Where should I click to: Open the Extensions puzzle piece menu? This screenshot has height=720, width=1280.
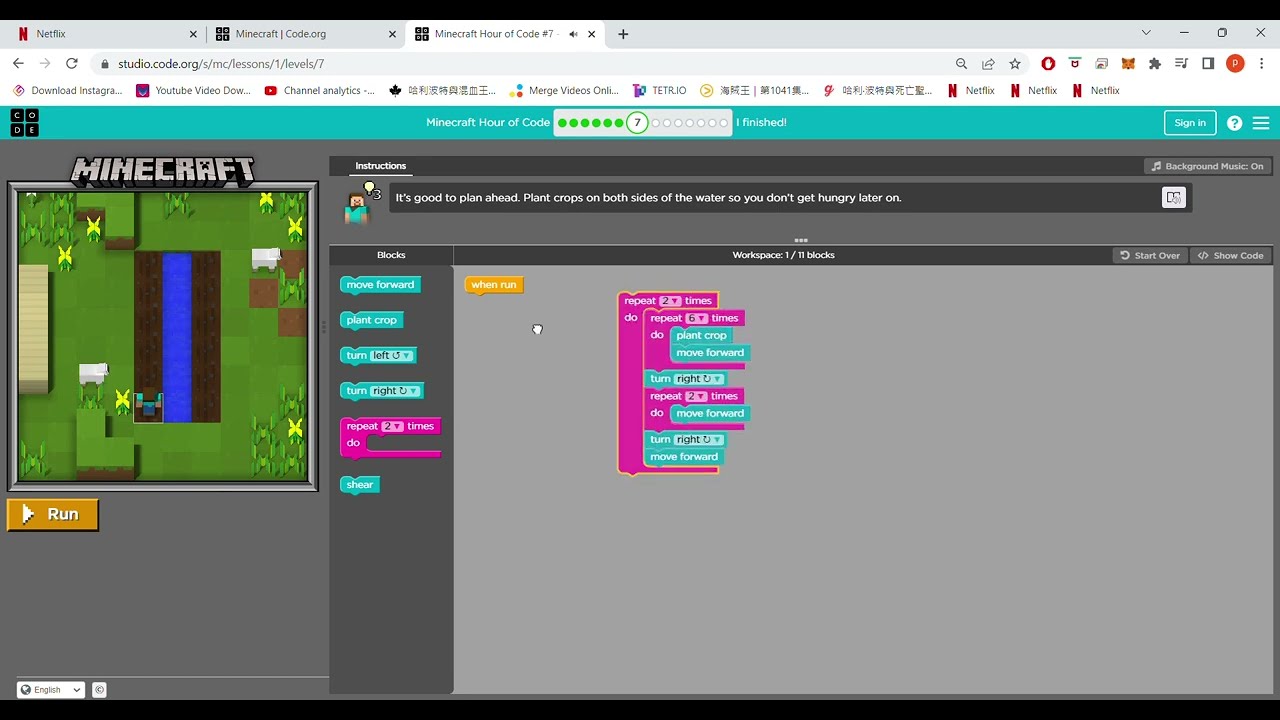[1155, 63]
